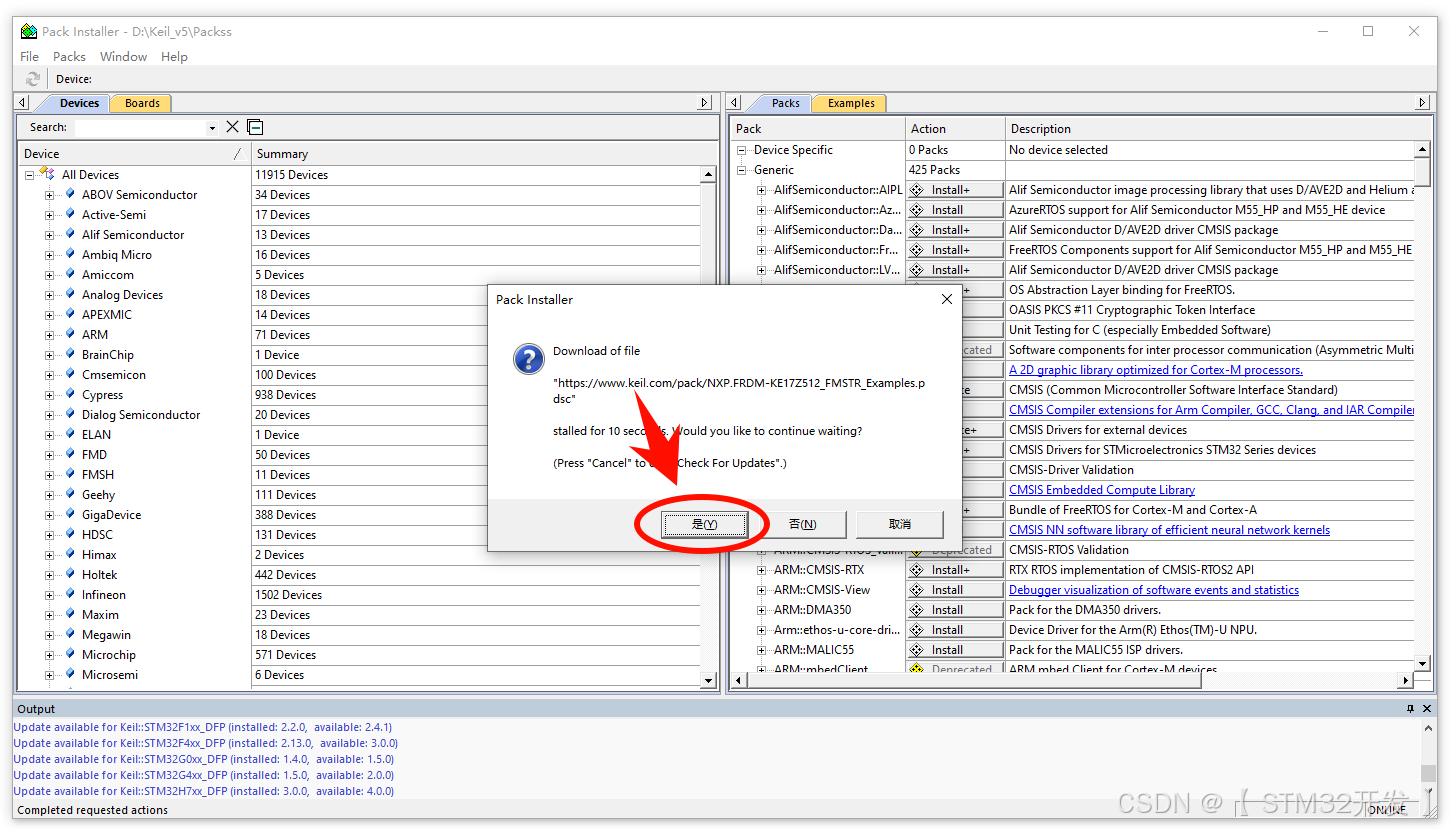Click the Ambiq Micro vendor icon

tap(70, 255)
